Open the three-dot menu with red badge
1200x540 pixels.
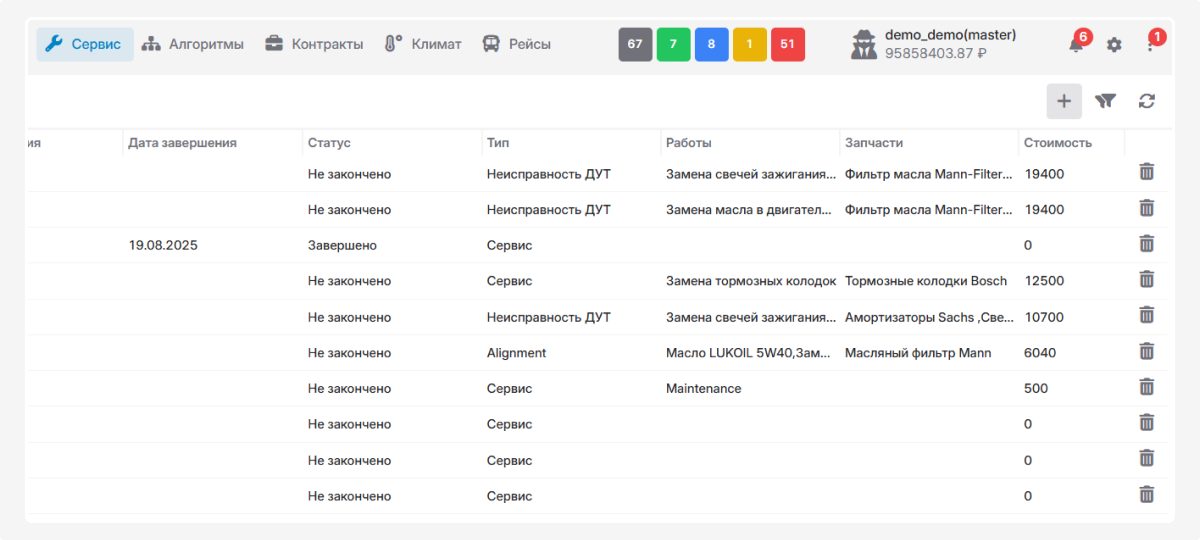point(1151,45)
